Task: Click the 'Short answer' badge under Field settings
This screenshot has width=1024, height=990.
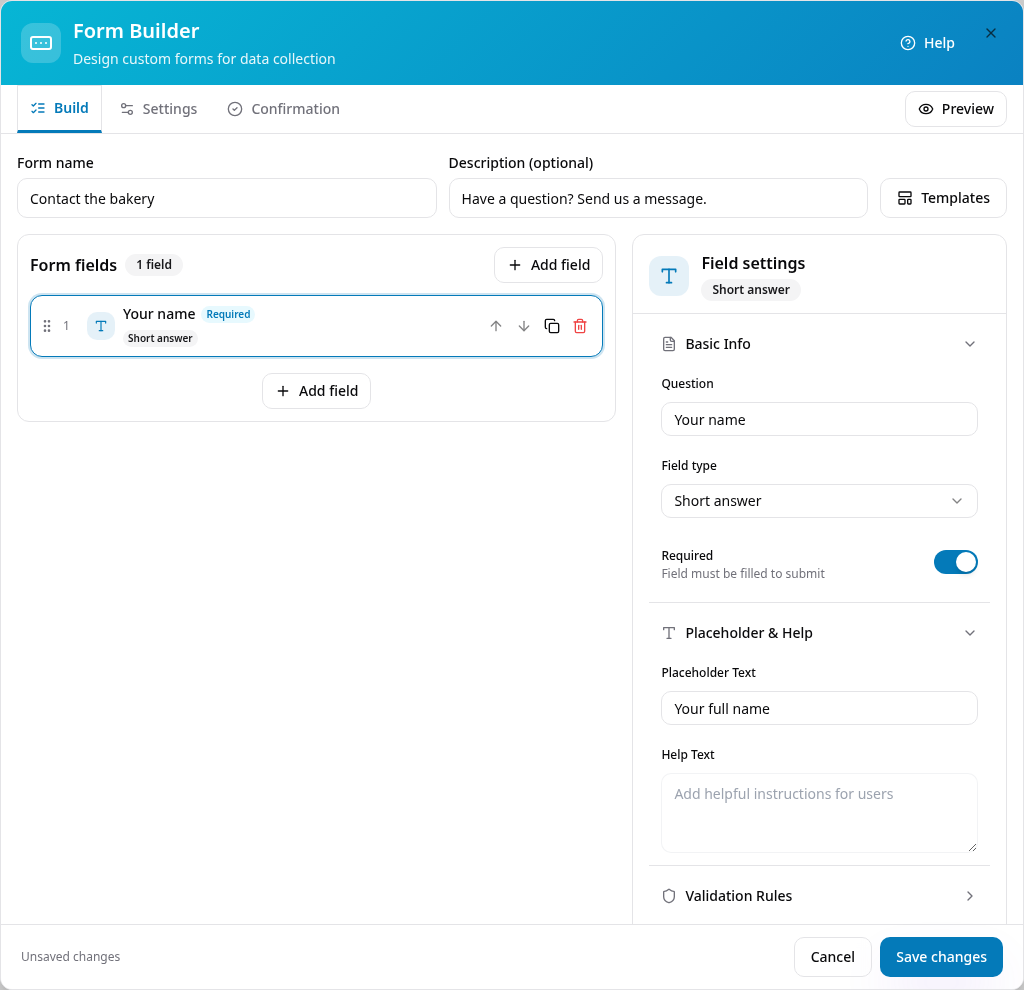Action: [x=750, y=289]
